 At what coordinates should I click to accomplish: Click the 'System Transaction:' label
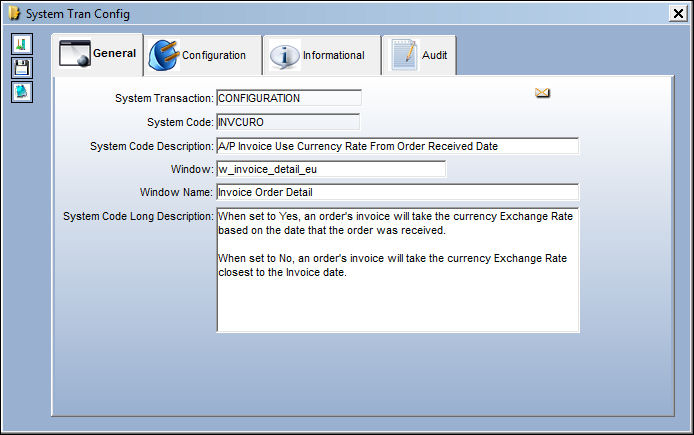click(x=164, y=98)
